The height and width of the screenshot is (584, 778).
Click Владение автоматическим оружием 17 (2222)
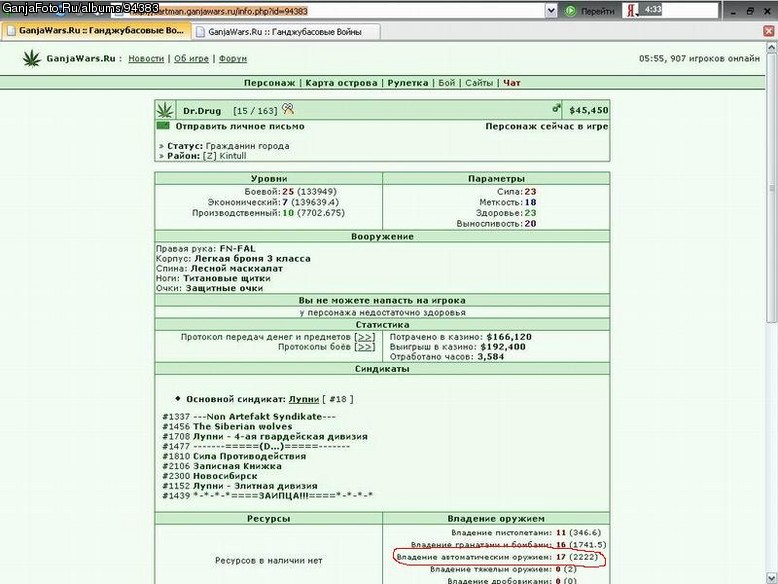pos(497,557)
